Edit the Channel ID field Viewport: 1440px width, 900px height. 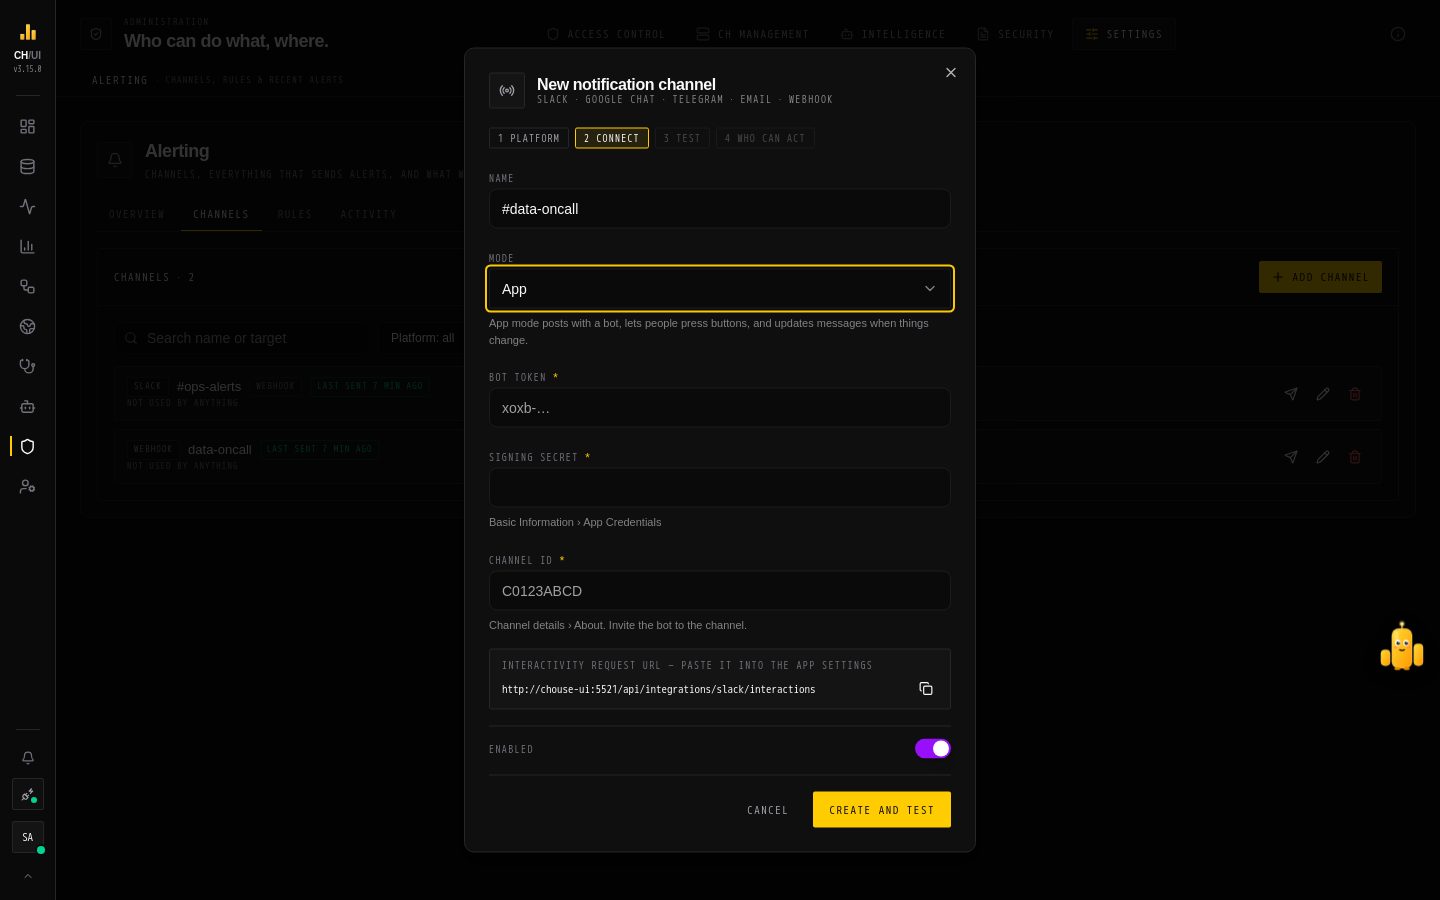pos(720,591)
